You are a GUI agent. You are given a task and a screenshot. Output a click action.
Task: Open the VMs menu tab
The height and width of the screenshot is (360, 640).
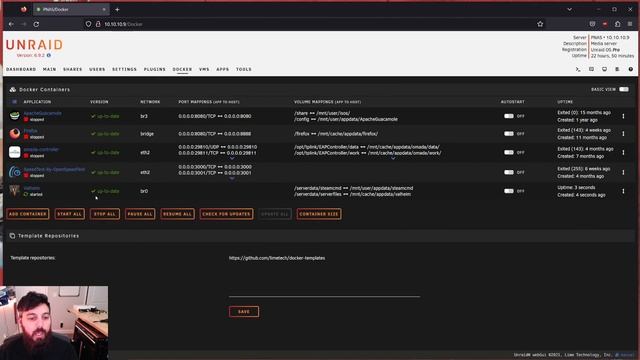pos(204,69)
